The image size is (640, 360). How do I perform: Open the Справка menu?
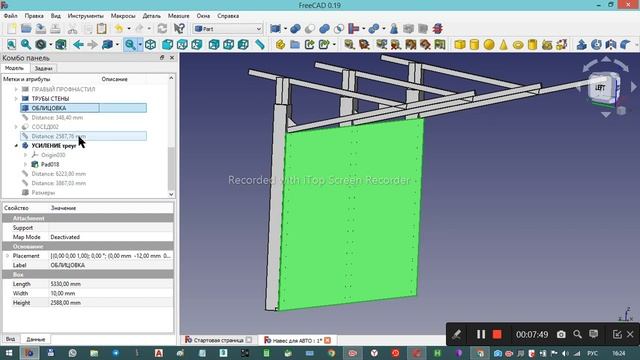228,16
